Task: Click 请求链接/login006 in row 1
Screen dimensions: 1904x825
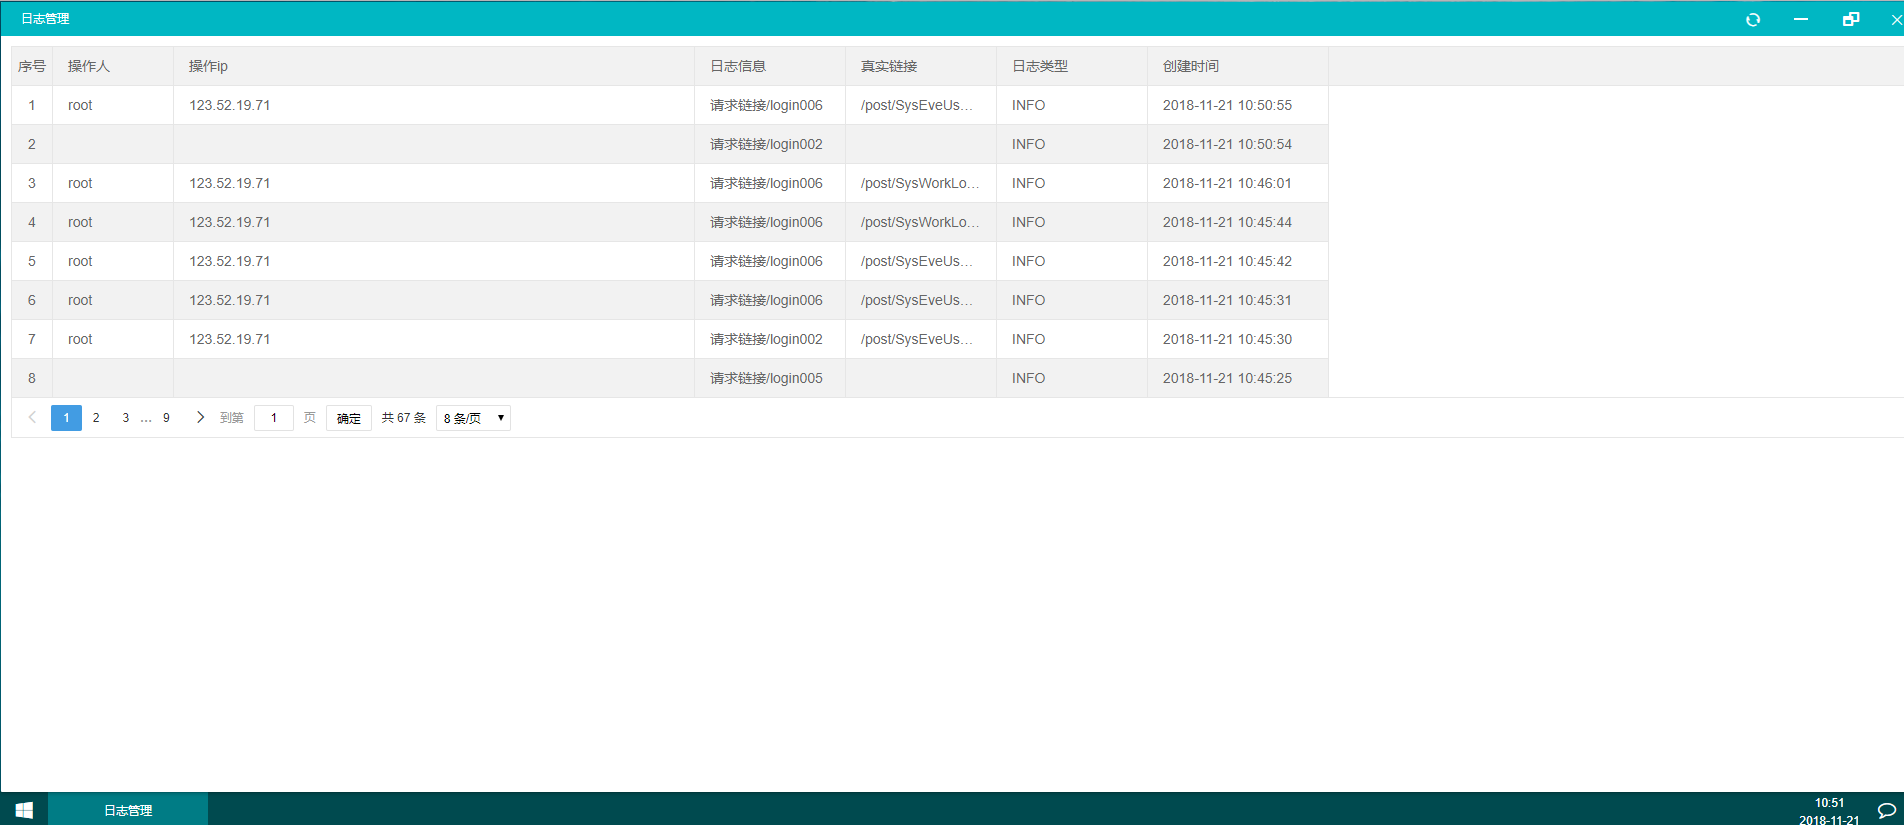Action: (766, 105)
